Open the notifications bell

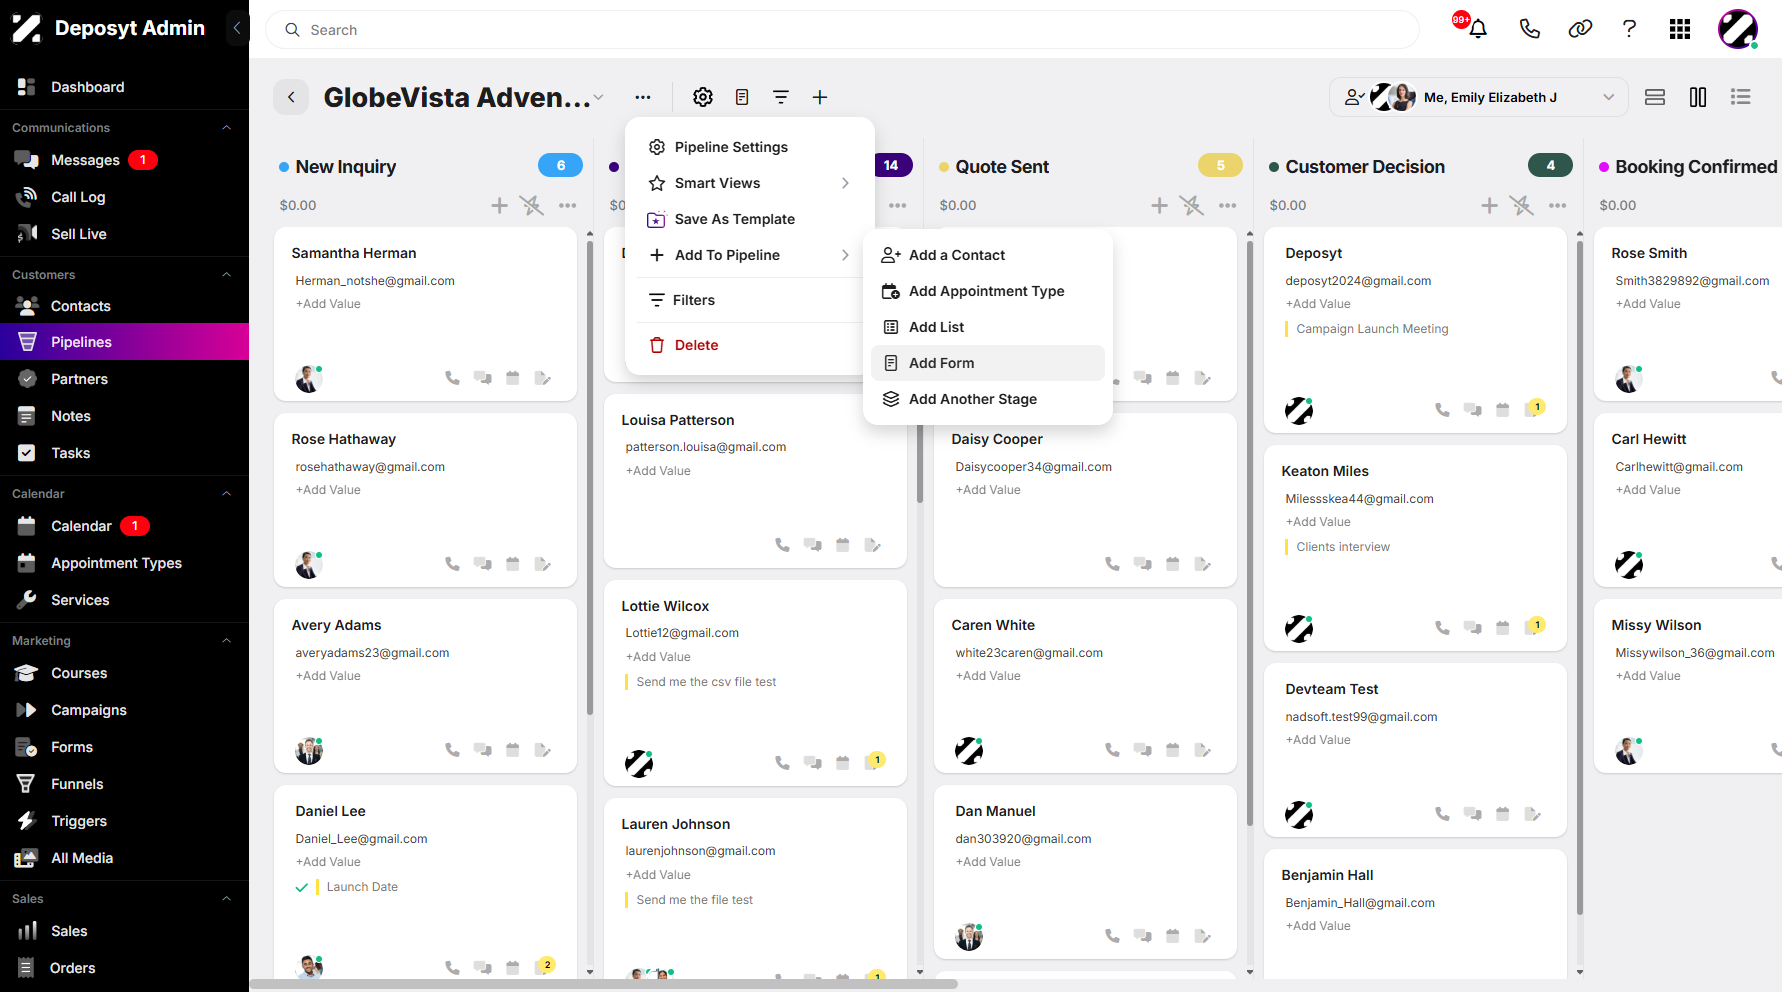1478,29
